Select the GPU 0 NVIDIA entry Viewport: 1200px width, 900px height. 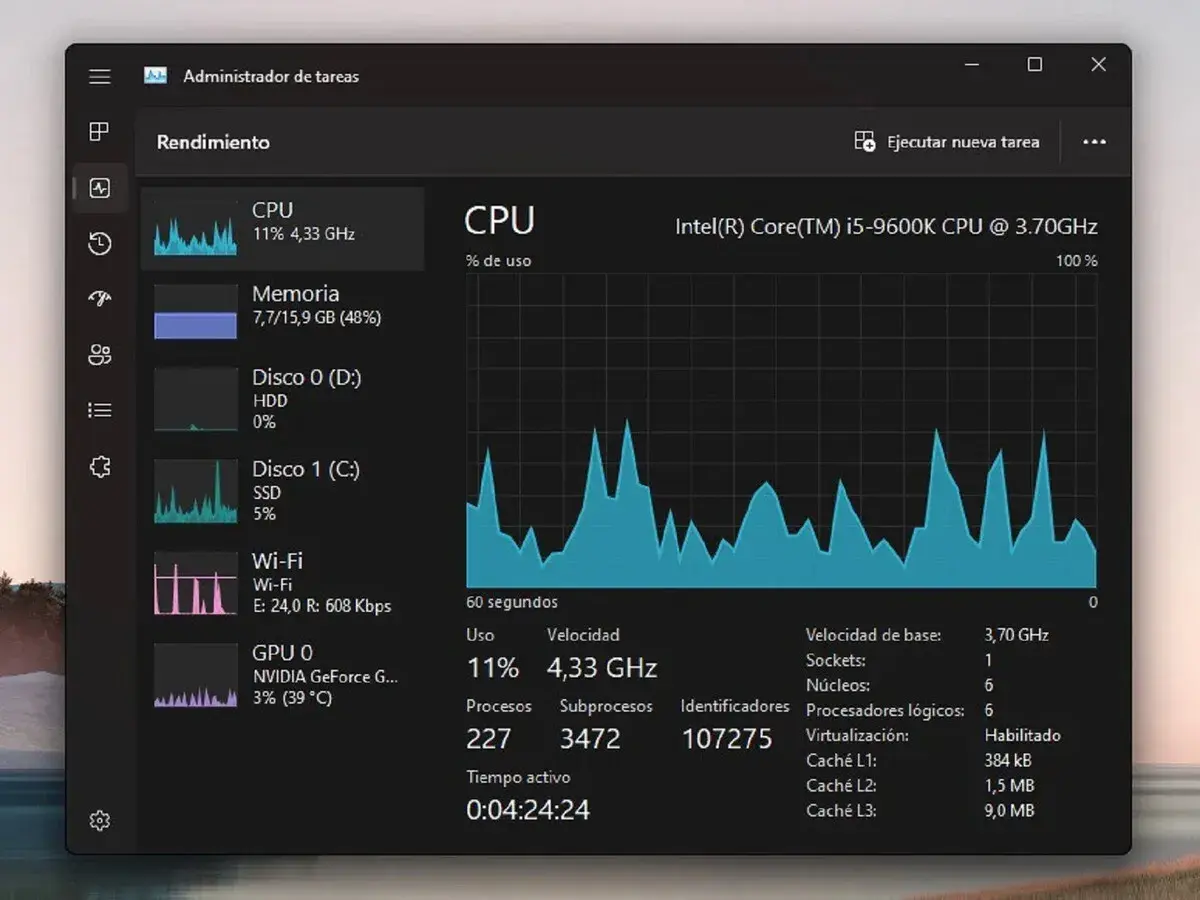pos(282,675)
